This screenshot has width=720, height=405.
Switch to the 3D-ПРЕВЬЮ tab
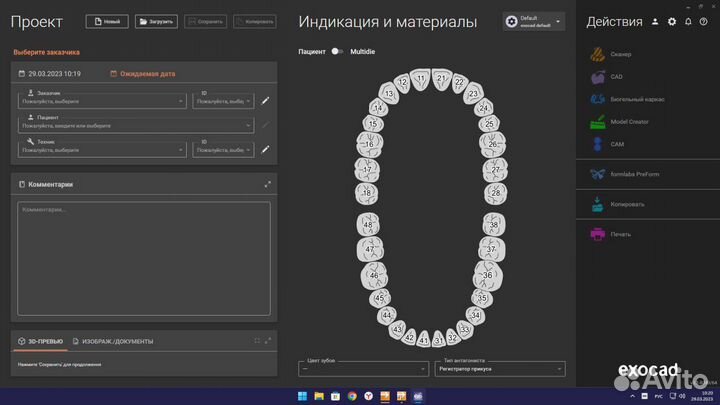(x=40, y=341)
